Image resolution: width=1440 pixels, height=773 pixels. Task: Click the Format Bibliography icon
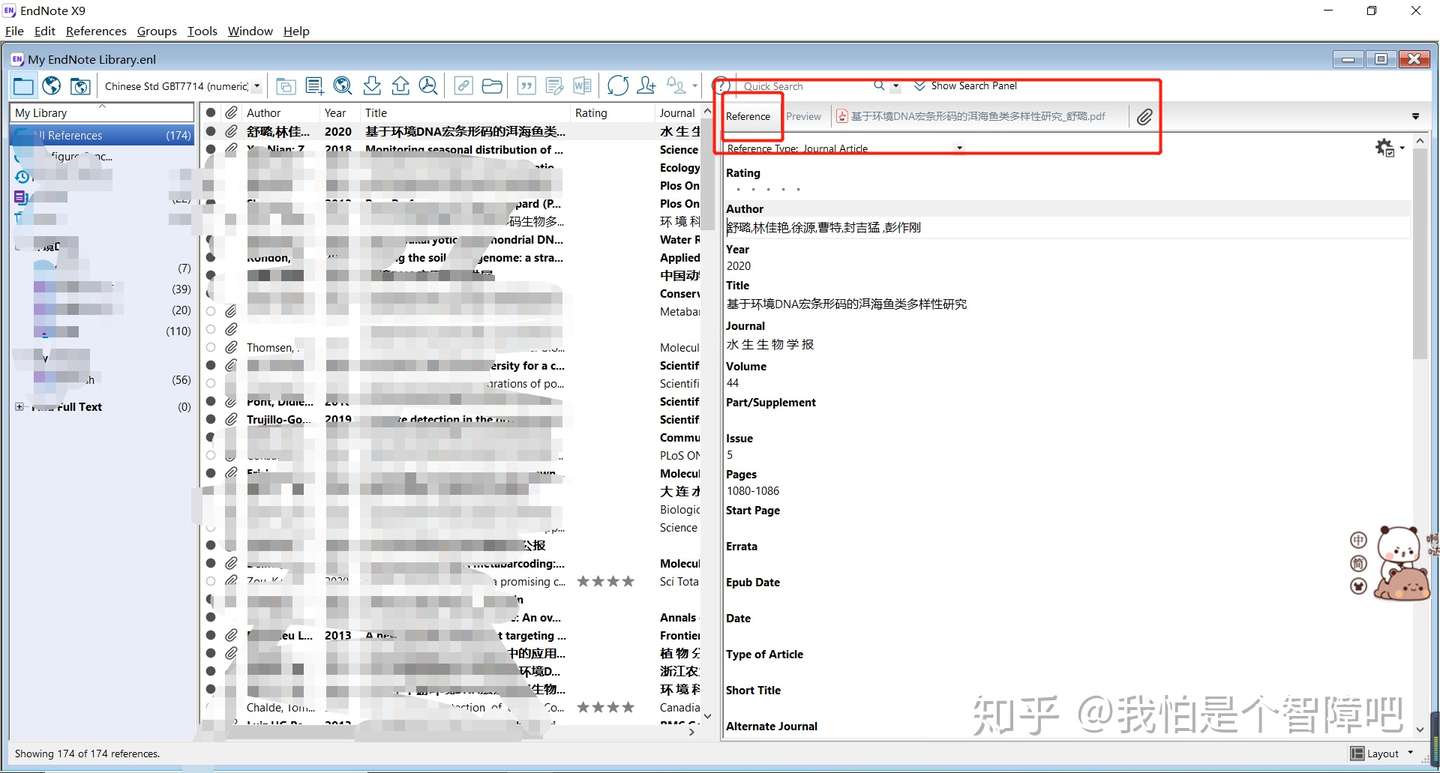click(x=555, y=86)
